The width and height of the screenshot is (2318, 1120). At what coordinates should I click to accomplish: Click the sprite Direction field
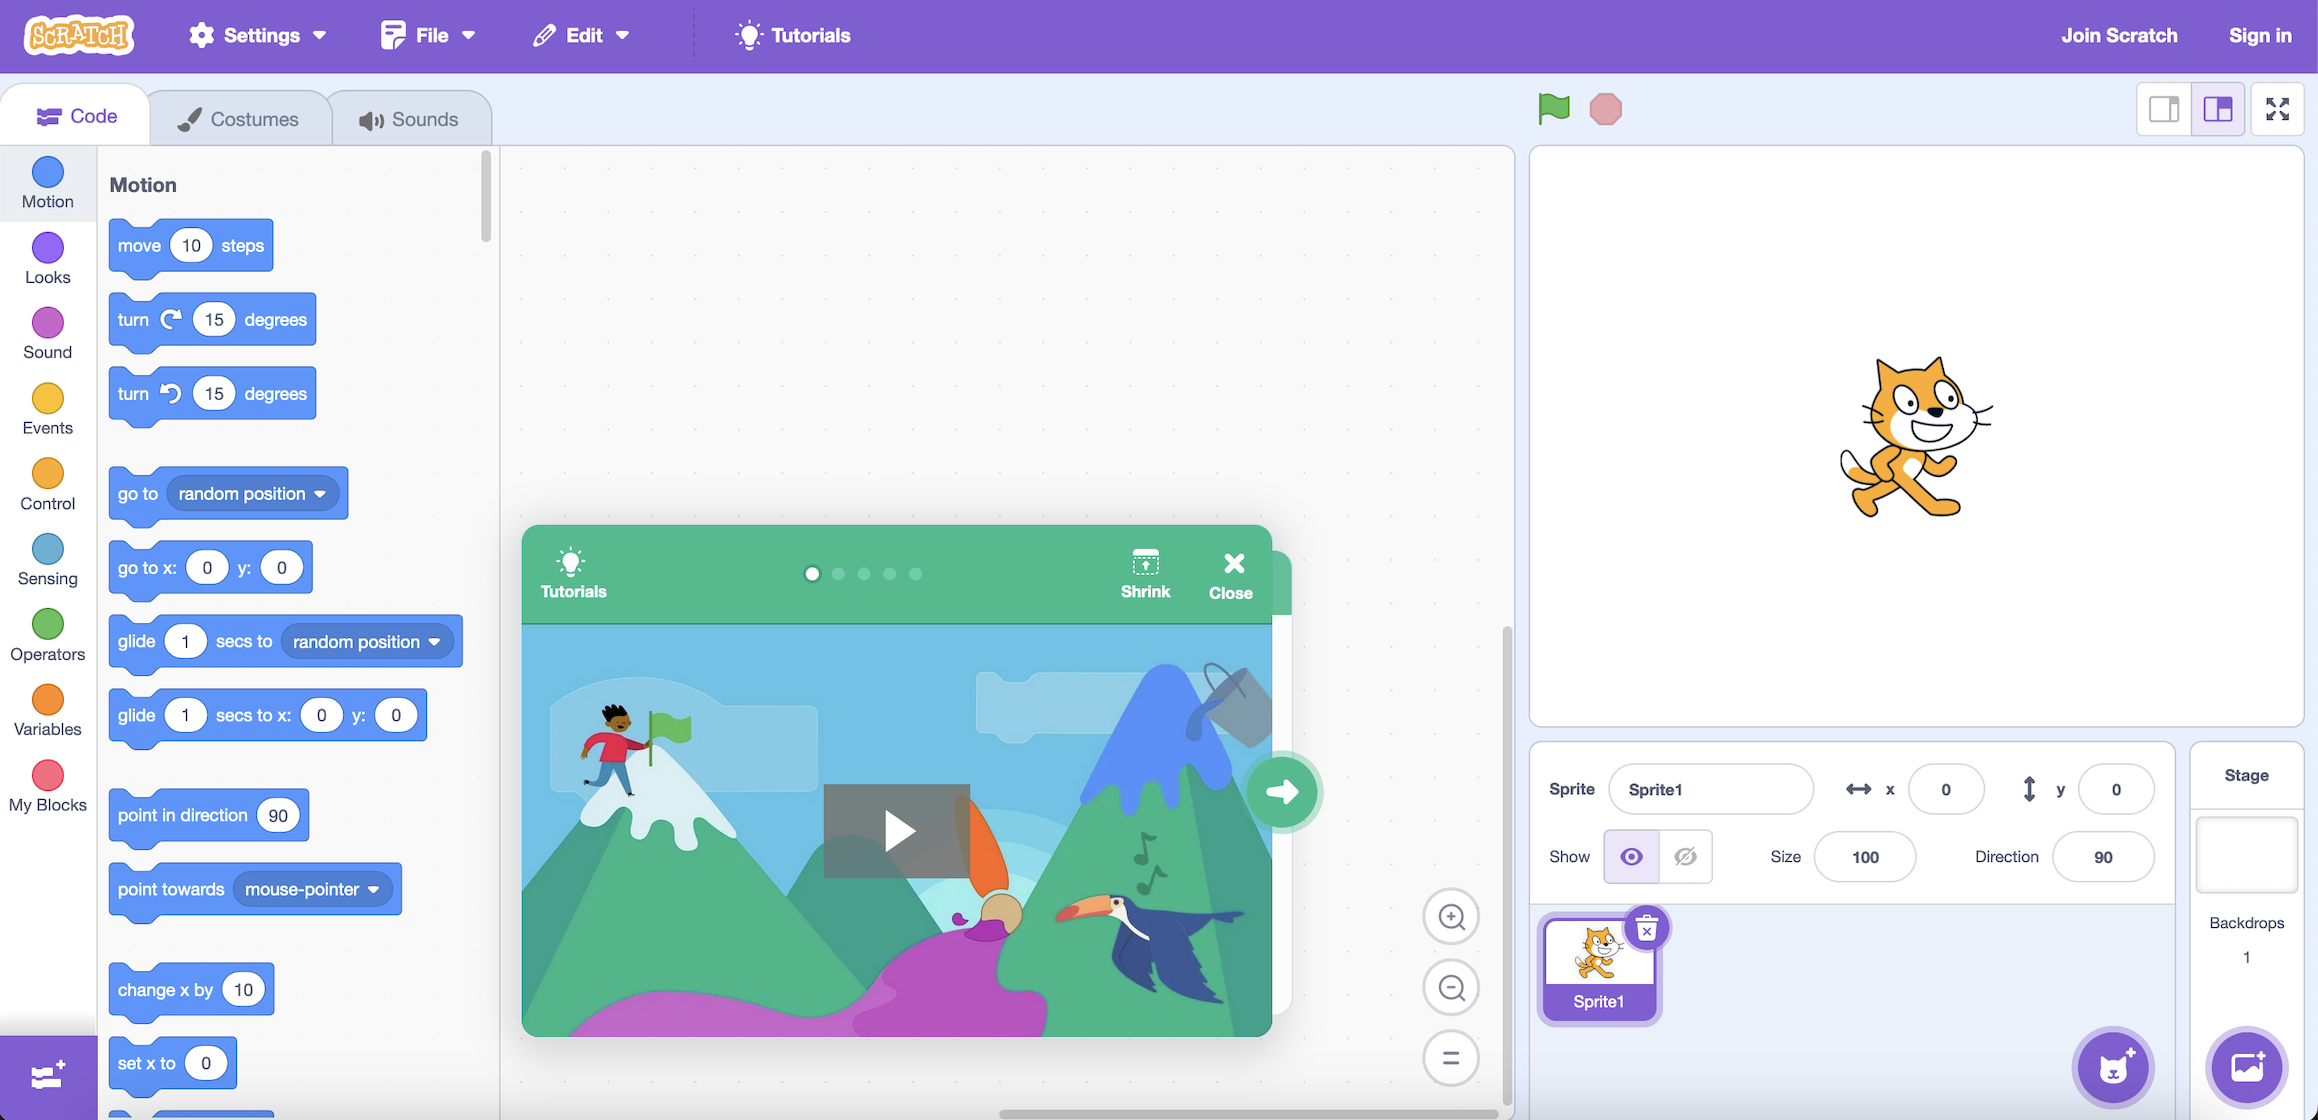[2103, 857]
